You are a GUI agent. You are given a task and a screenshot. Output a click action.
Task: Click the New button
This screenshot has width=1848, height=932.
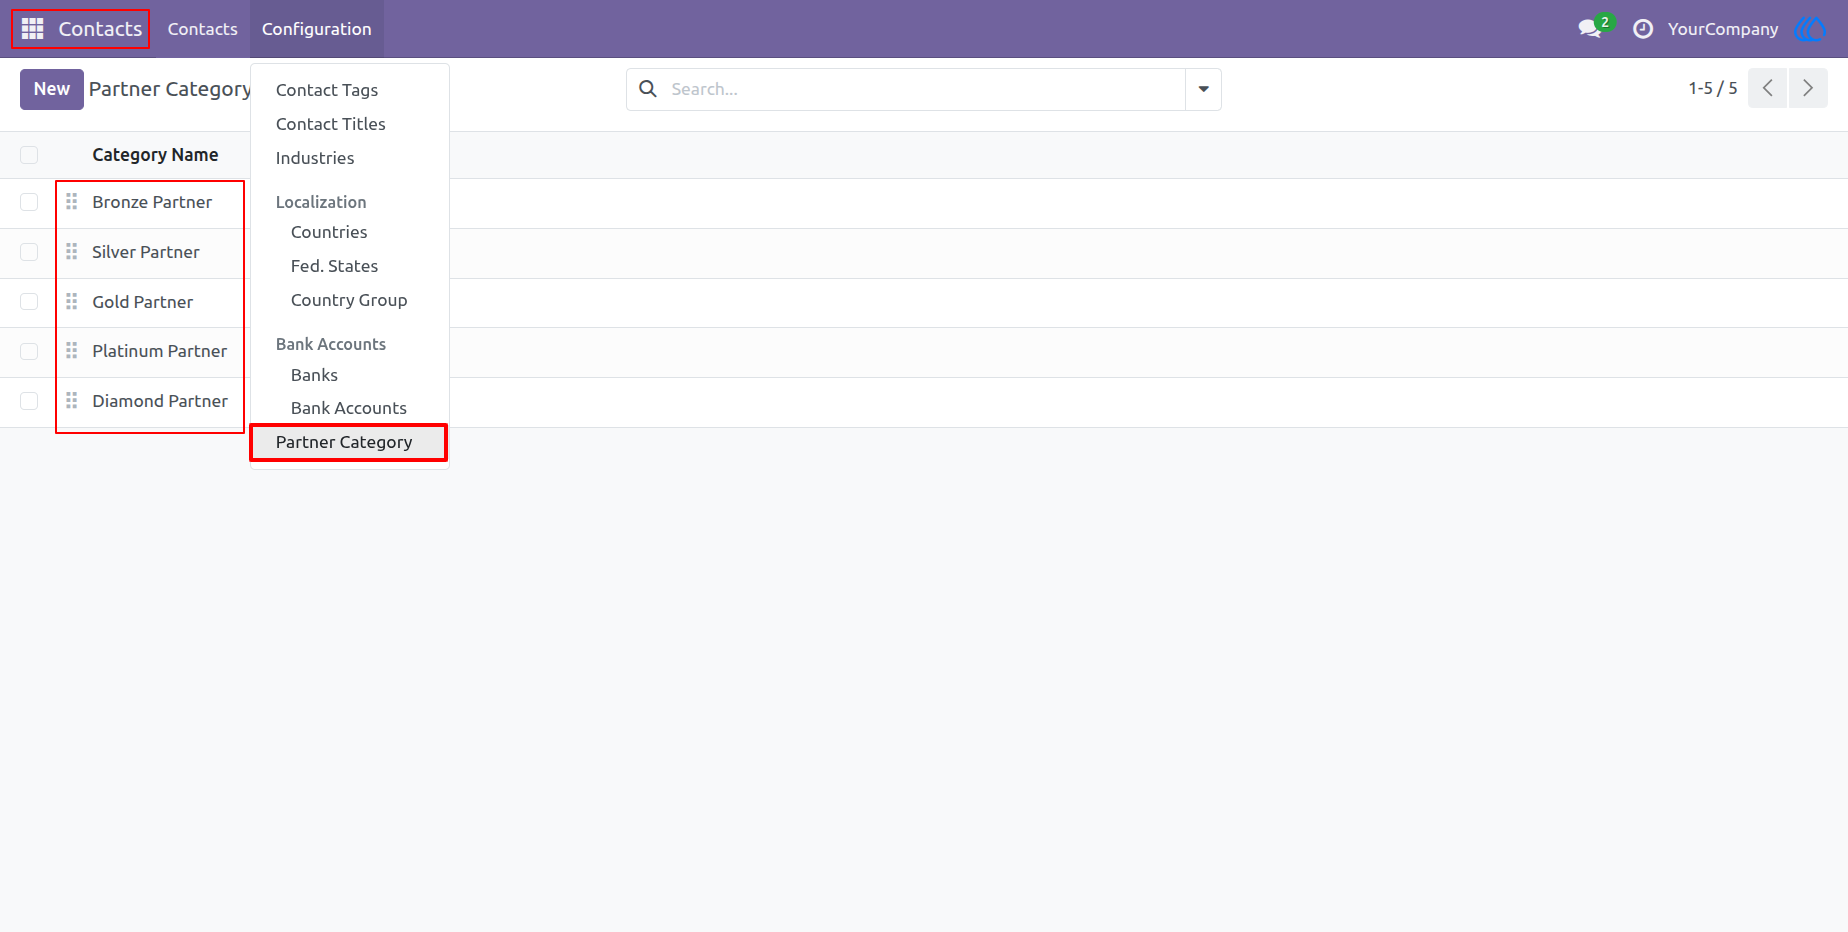pyautogui.click(x=52, y=89)
